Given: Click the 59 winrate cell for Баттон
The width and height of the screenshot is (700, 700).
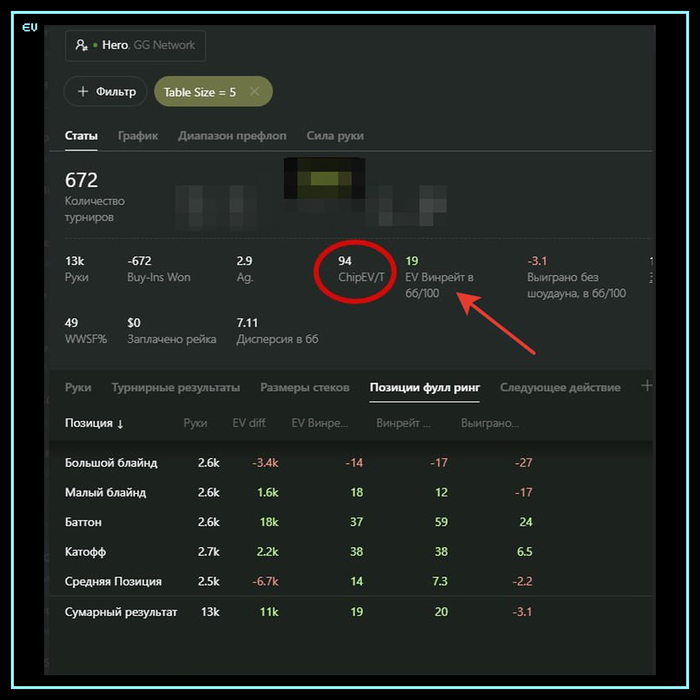Looking at the screenshot, I should 441,522.
